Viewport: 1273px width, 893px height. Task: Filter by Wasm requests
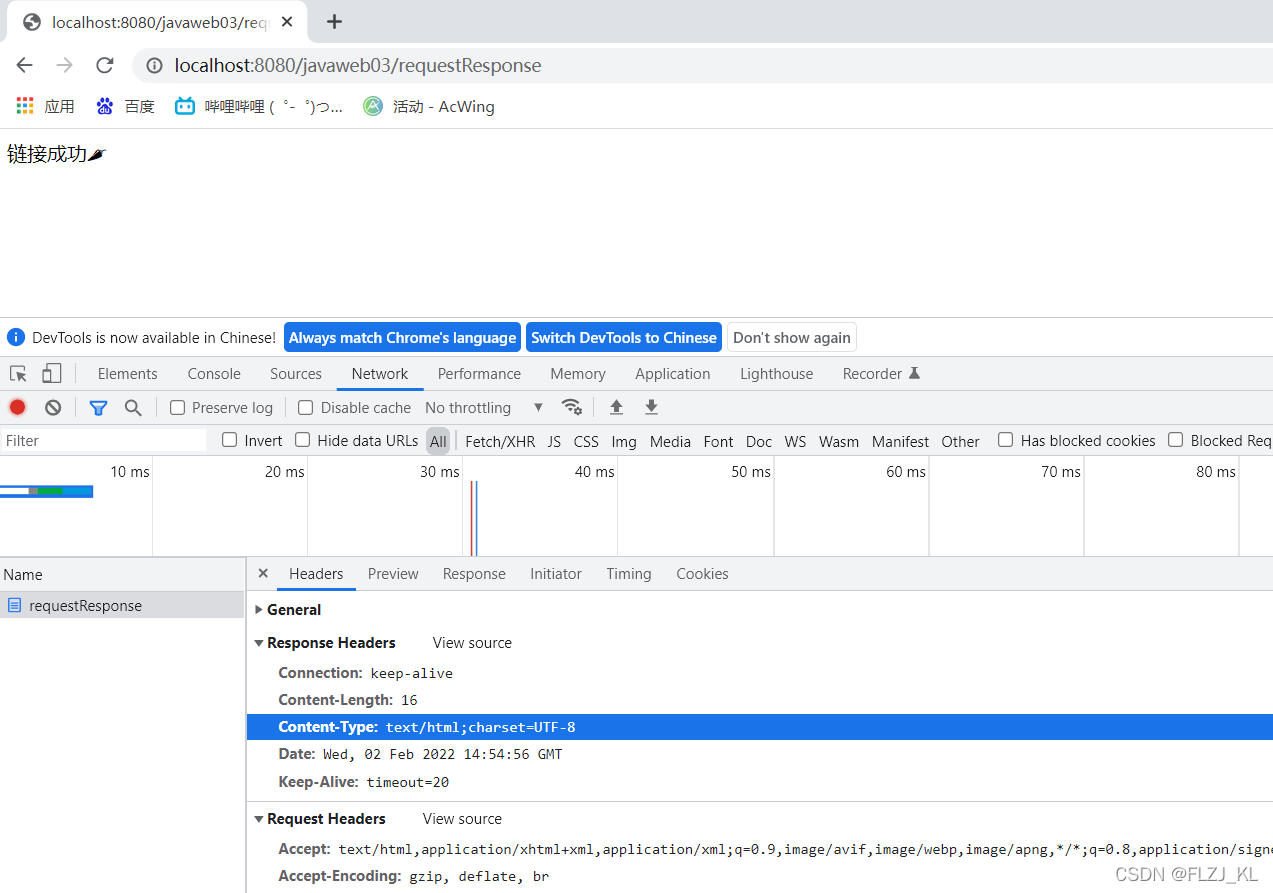pos(839,441)
